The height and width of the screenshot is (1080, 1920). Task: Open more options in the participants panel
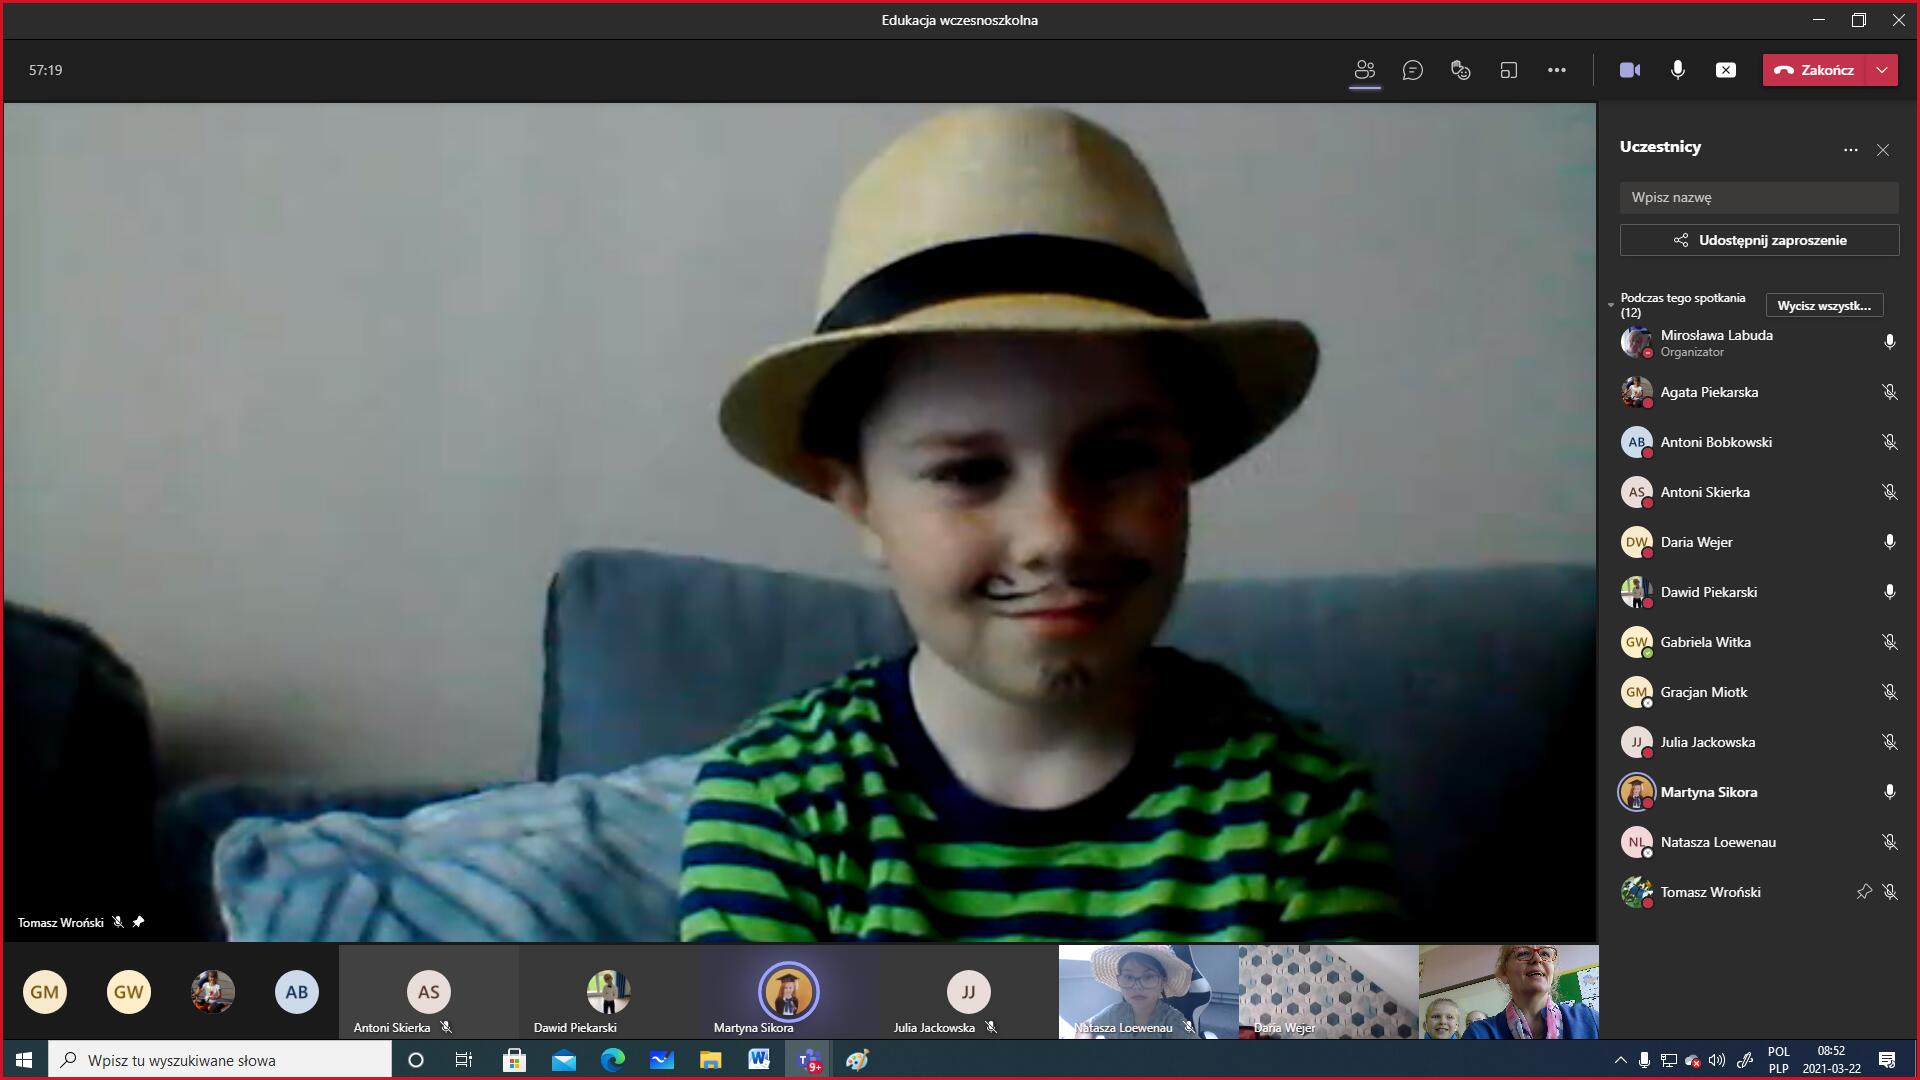click(x=1850, y=150)
